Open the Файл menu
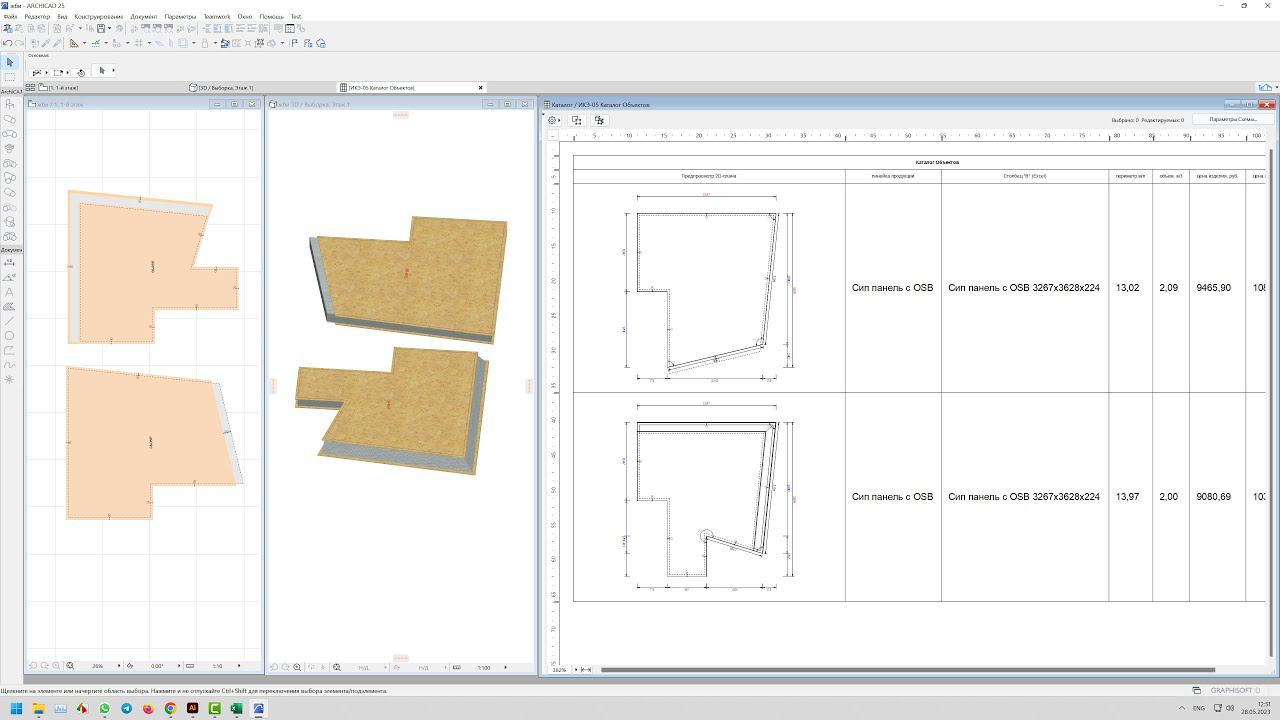 [10, 17]
